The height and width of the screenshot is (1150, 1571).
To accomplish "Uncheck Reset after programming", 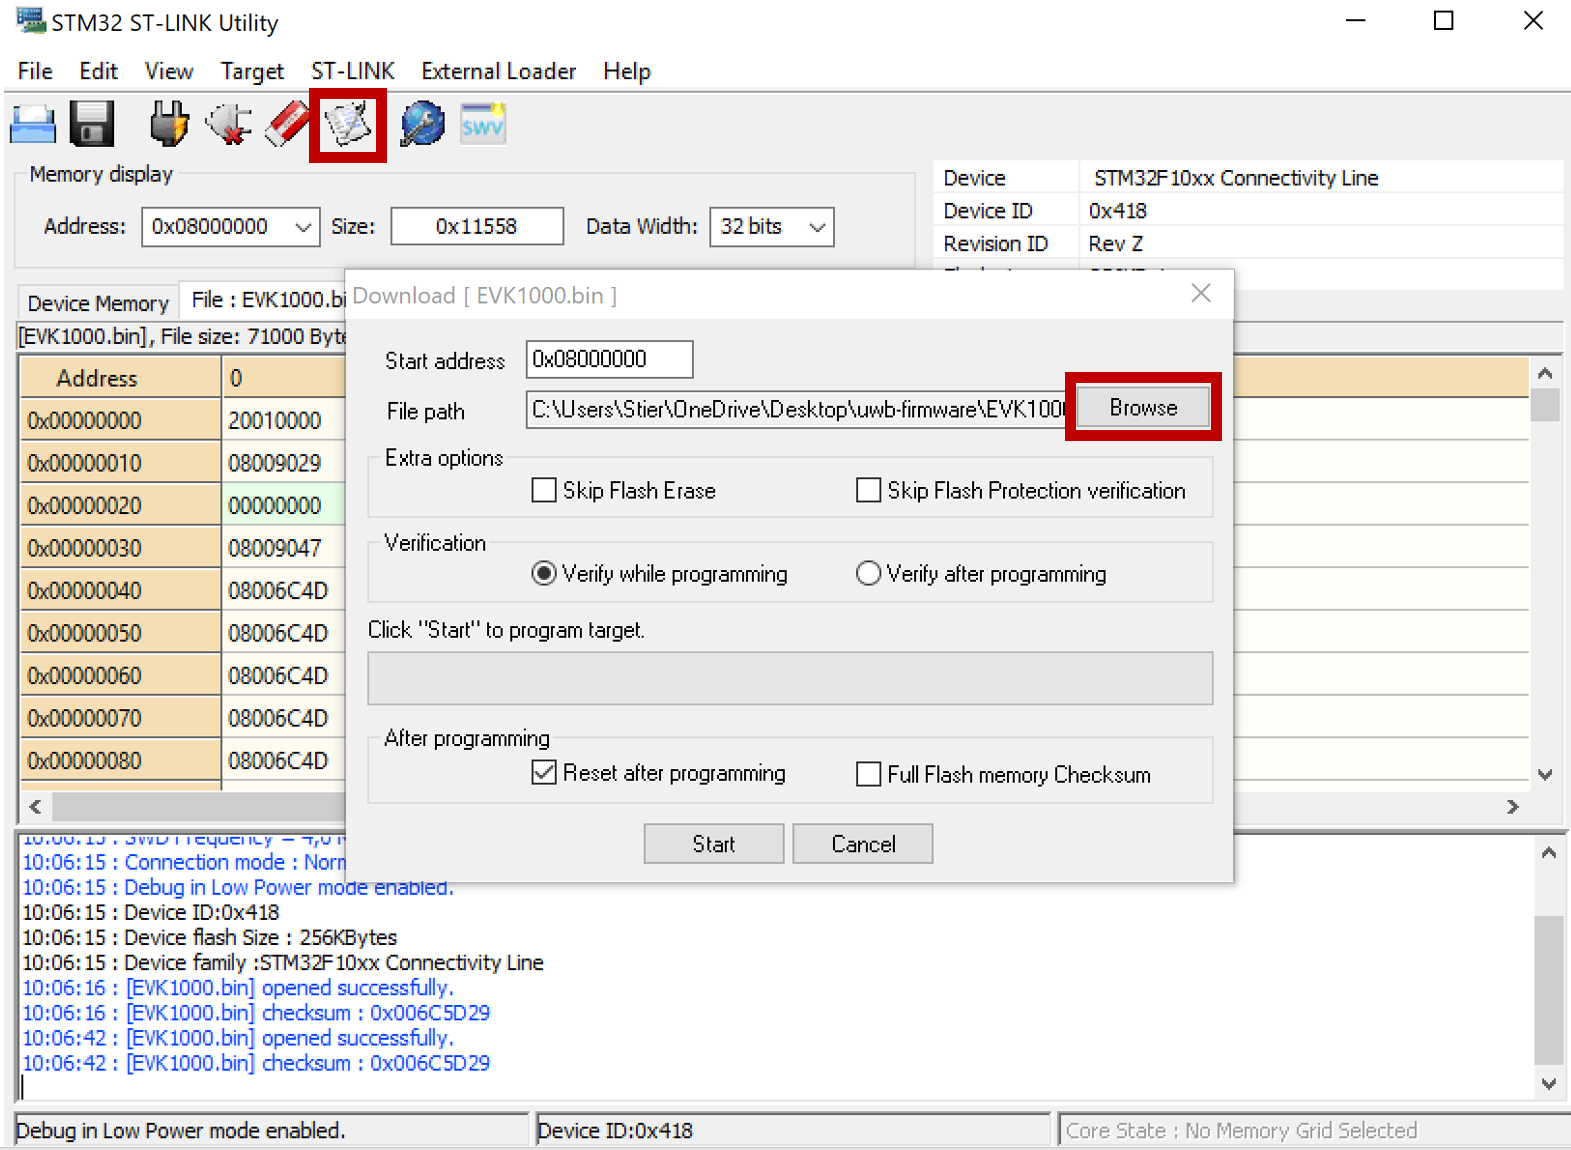I will [544, 773].
